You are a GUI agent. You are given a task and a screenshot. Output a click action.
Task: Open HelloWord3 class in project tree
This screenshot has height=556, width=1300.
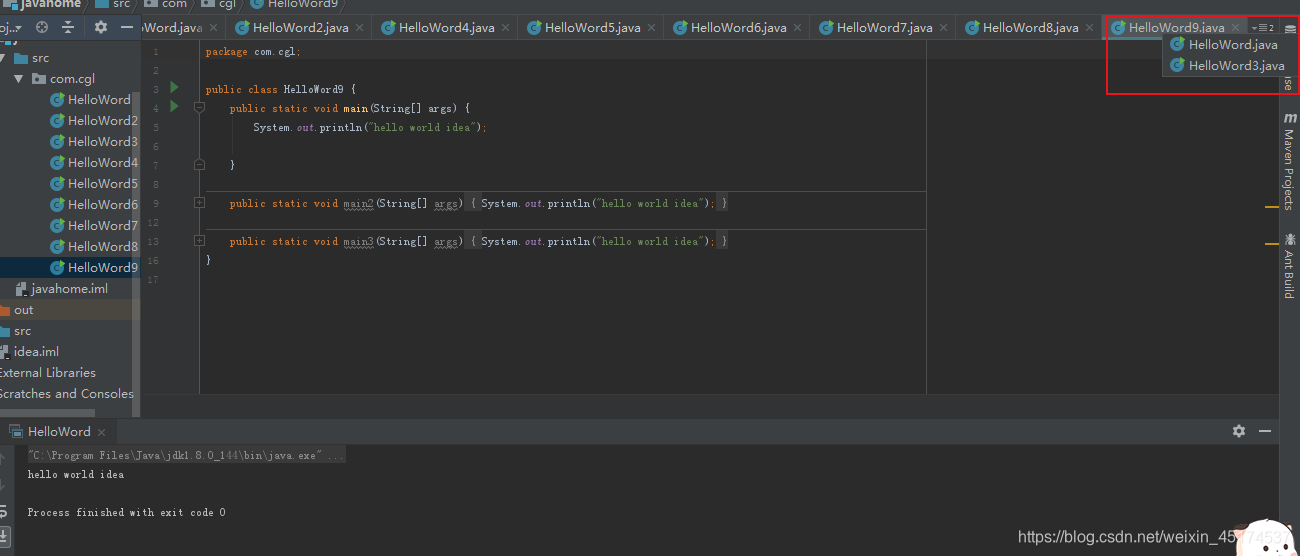(94, 141)
